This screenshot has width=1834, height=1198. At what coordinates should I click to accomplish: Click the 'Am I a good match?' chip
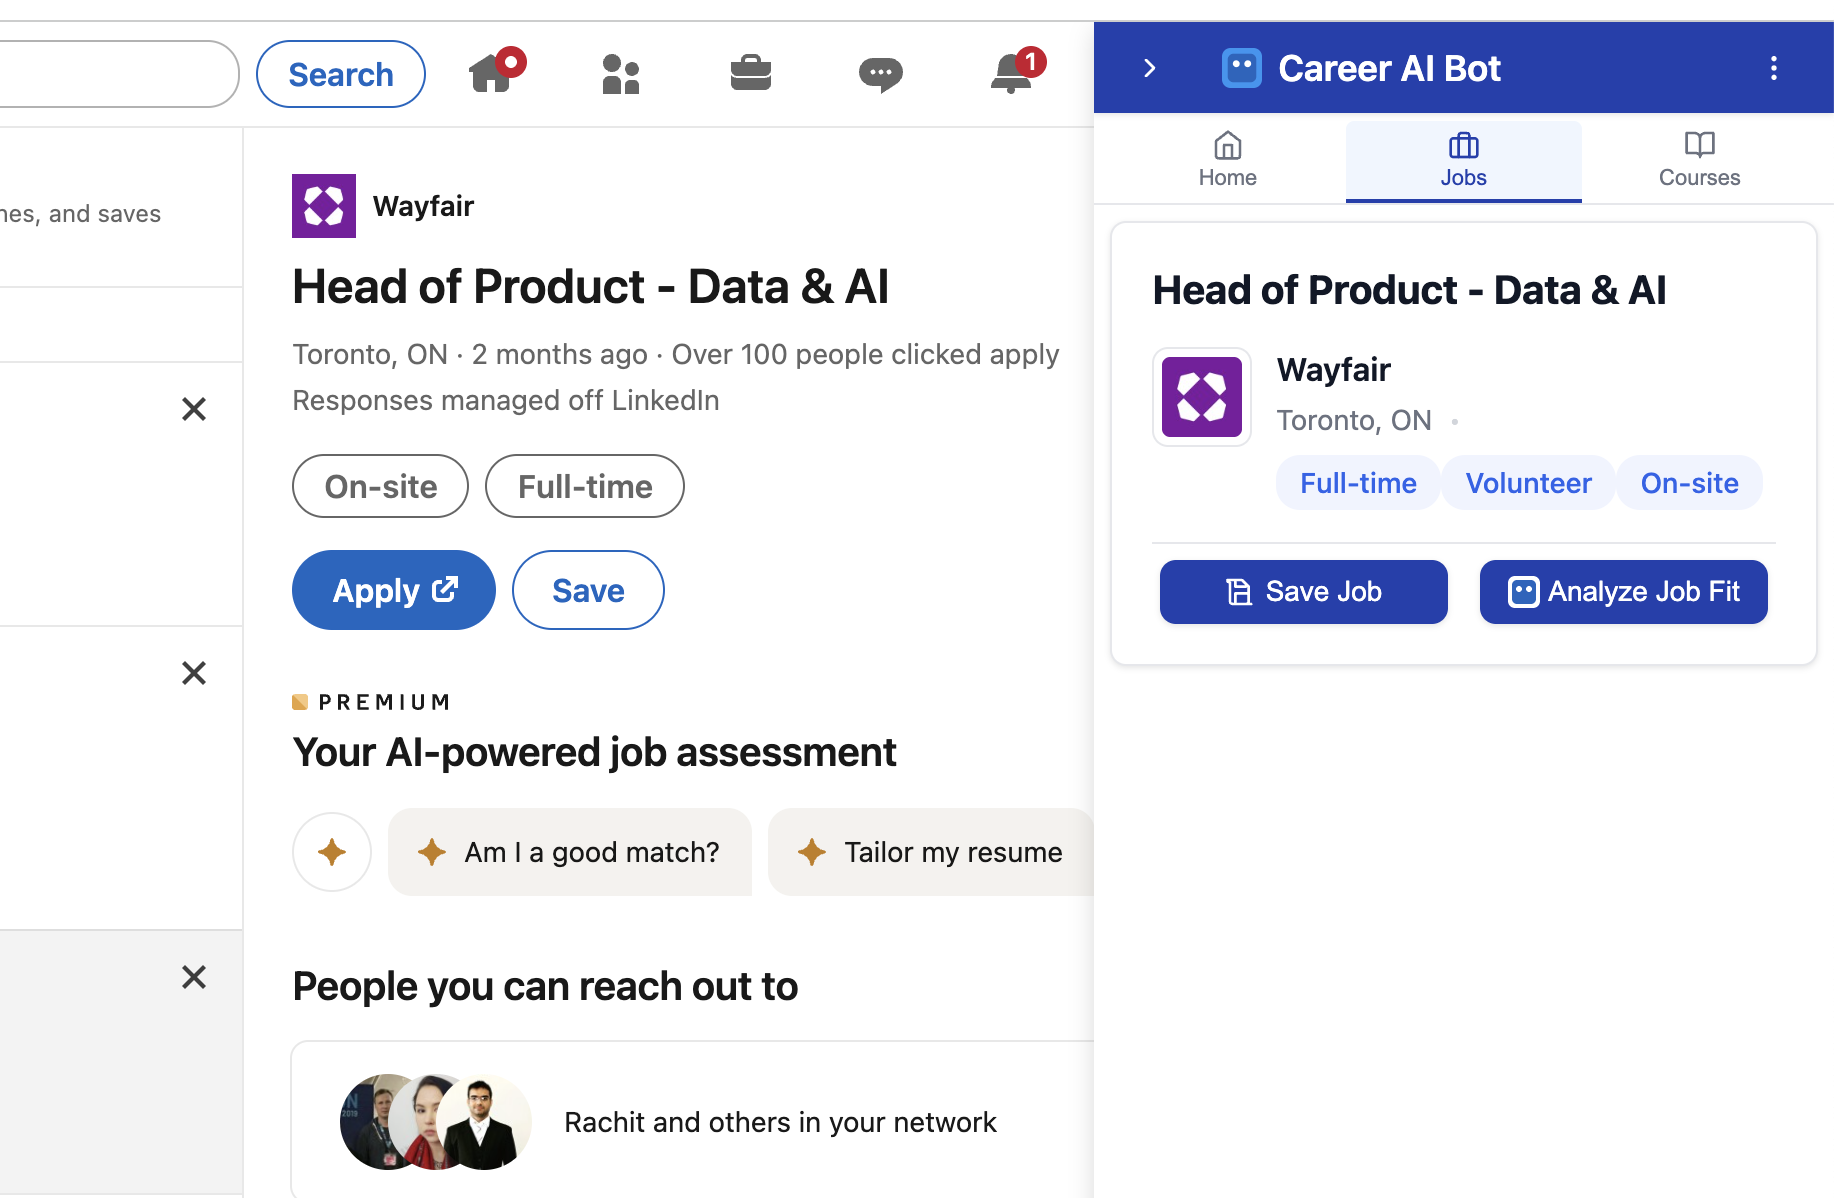point(569,852)
